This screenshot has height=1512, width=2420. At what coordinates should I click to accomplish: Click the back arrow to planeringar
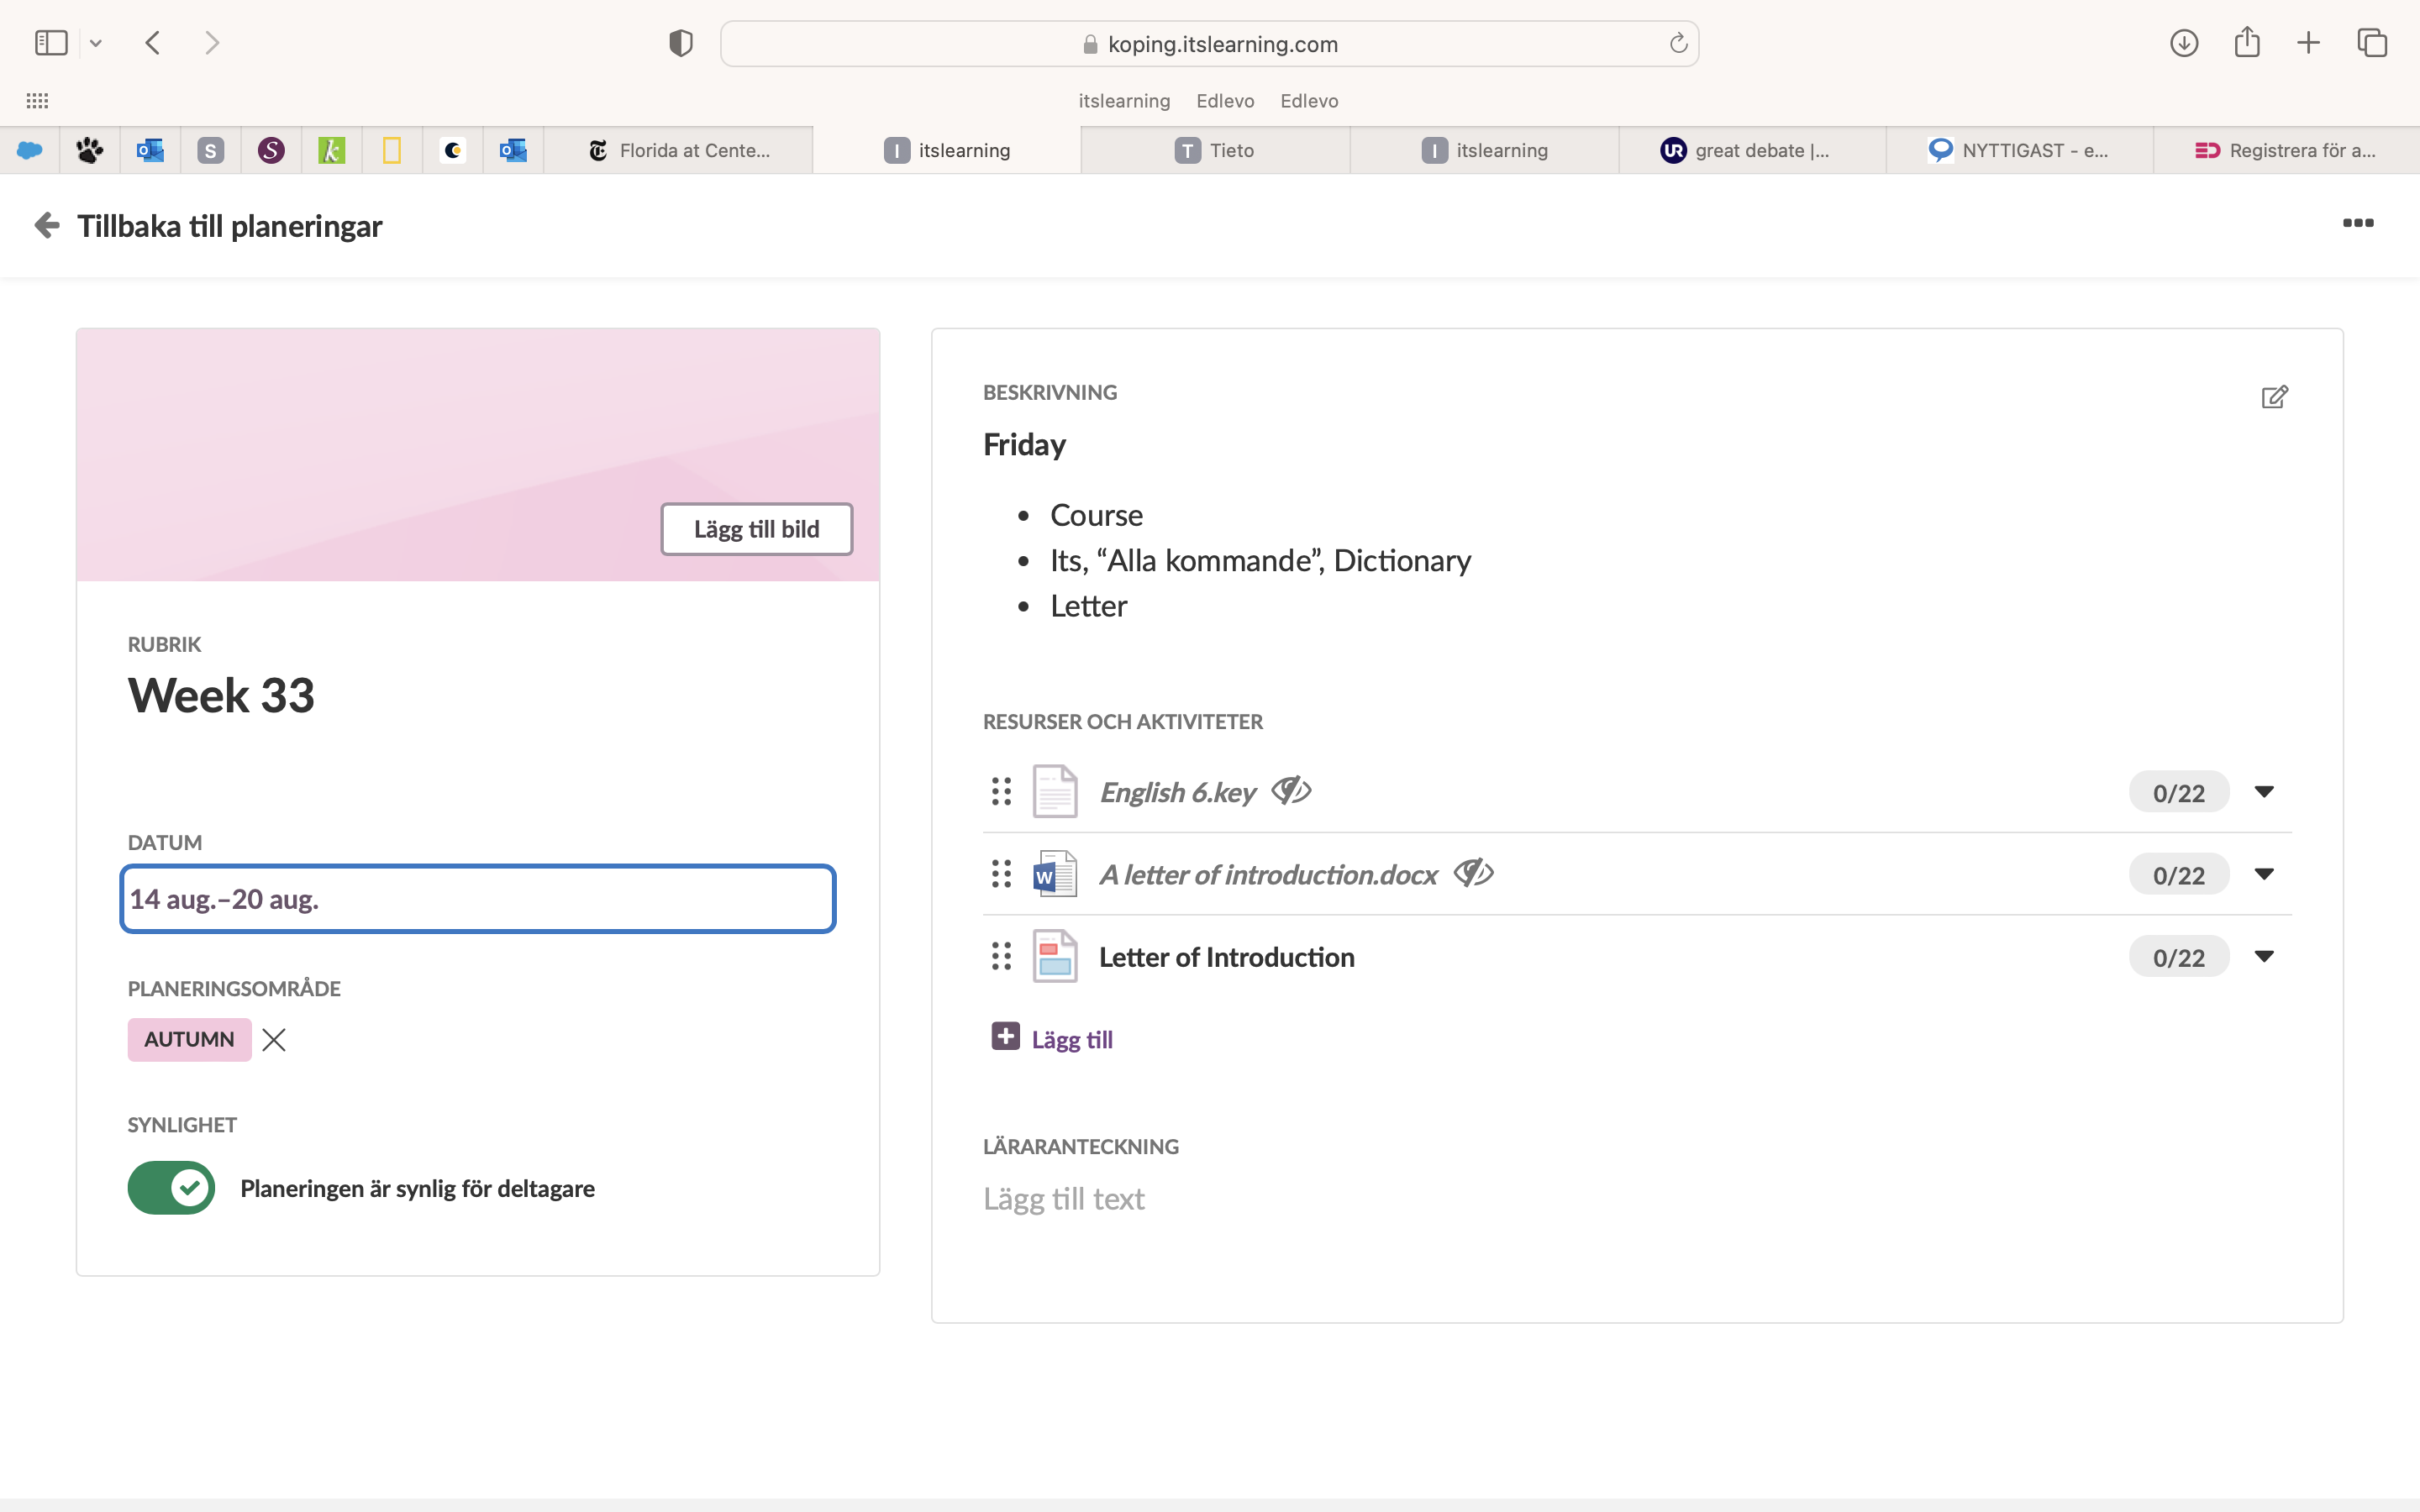(47, 225)
